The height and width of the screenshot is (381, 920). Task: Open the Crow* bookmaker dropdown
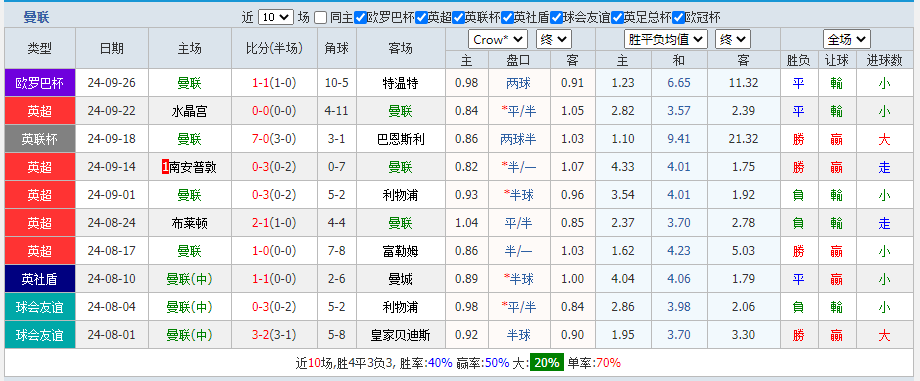[498, 39]
